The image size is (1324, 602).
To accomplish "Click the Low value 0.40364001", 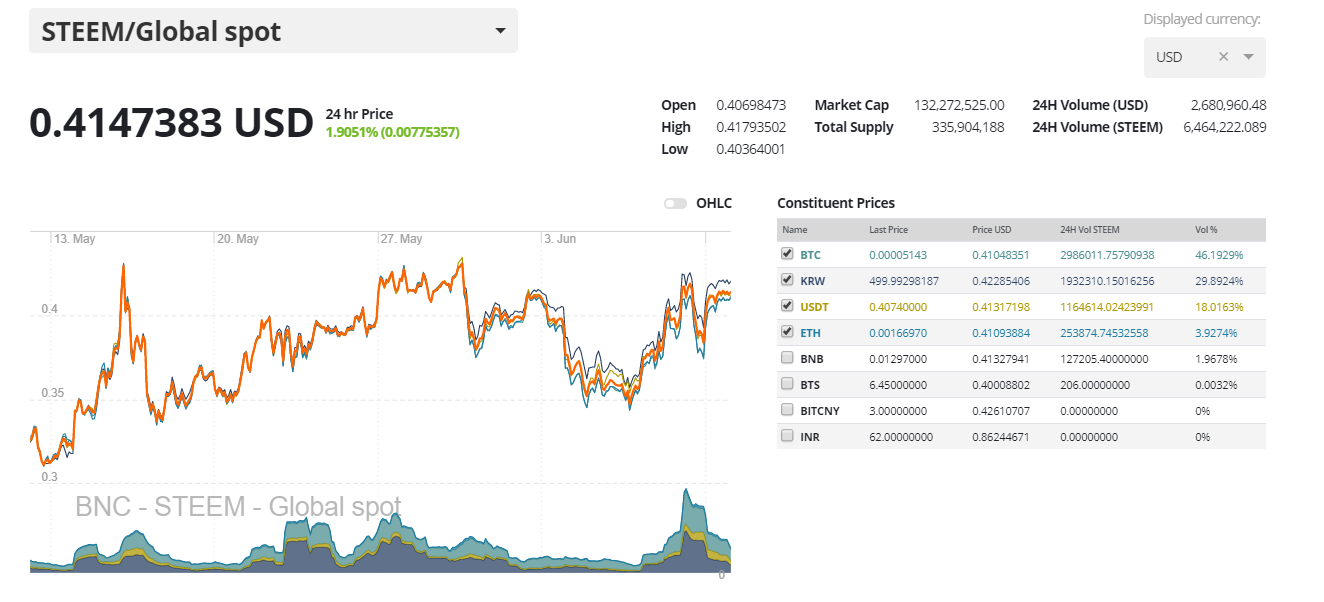I will (751, 149).
